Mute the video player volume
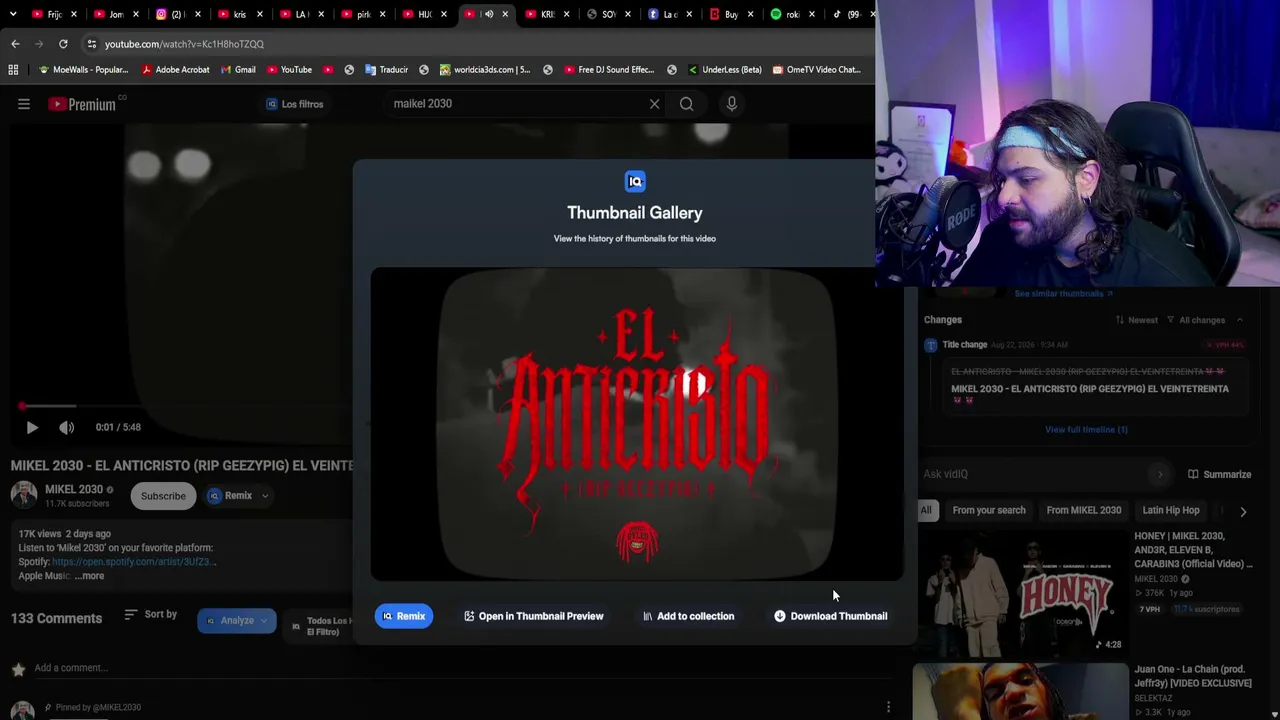 coord(67,427)
